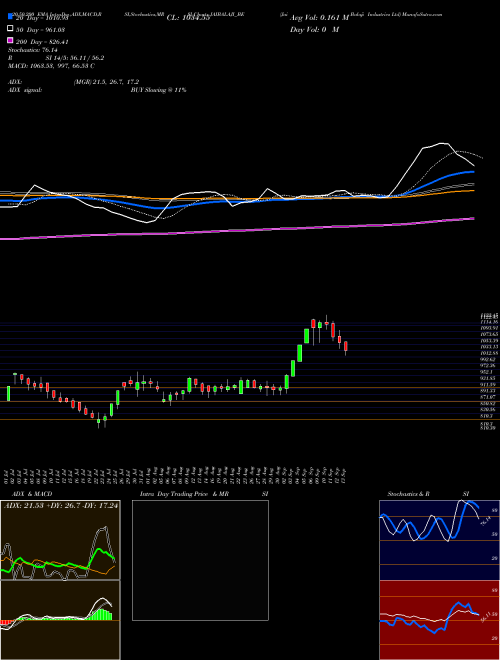This screenshot has width=500, height=660.
Task: Click the blue Stochastics chart panel
Action: [x=439, y=540]
